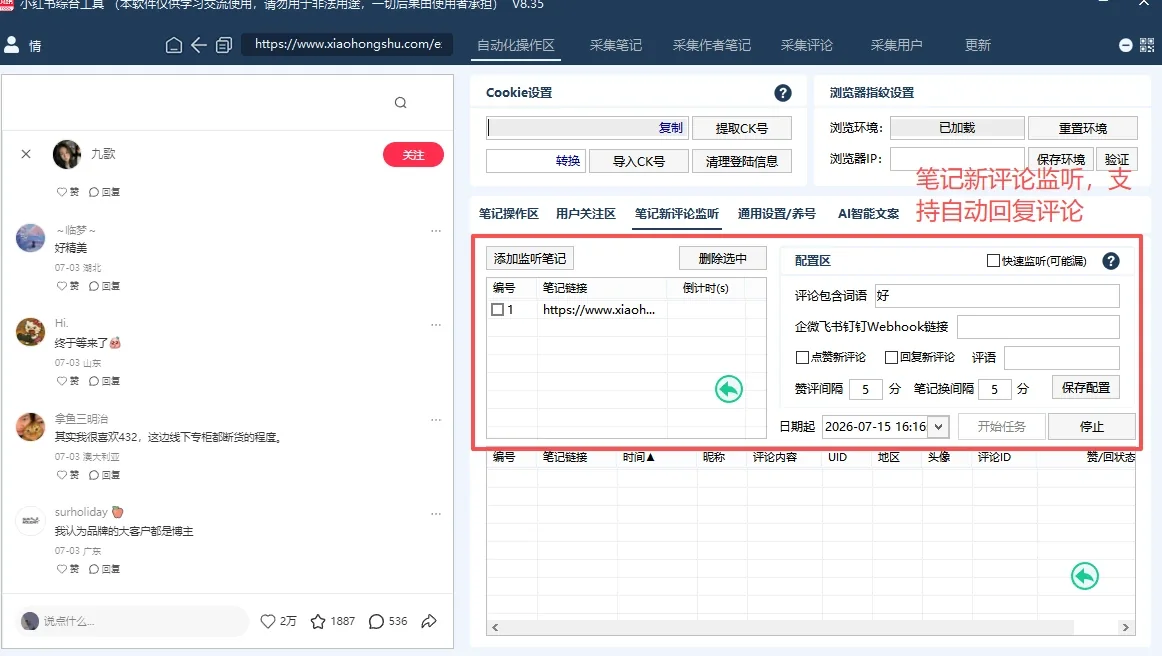Toggle 回复新评论 checkbox

tap(892, 357)
